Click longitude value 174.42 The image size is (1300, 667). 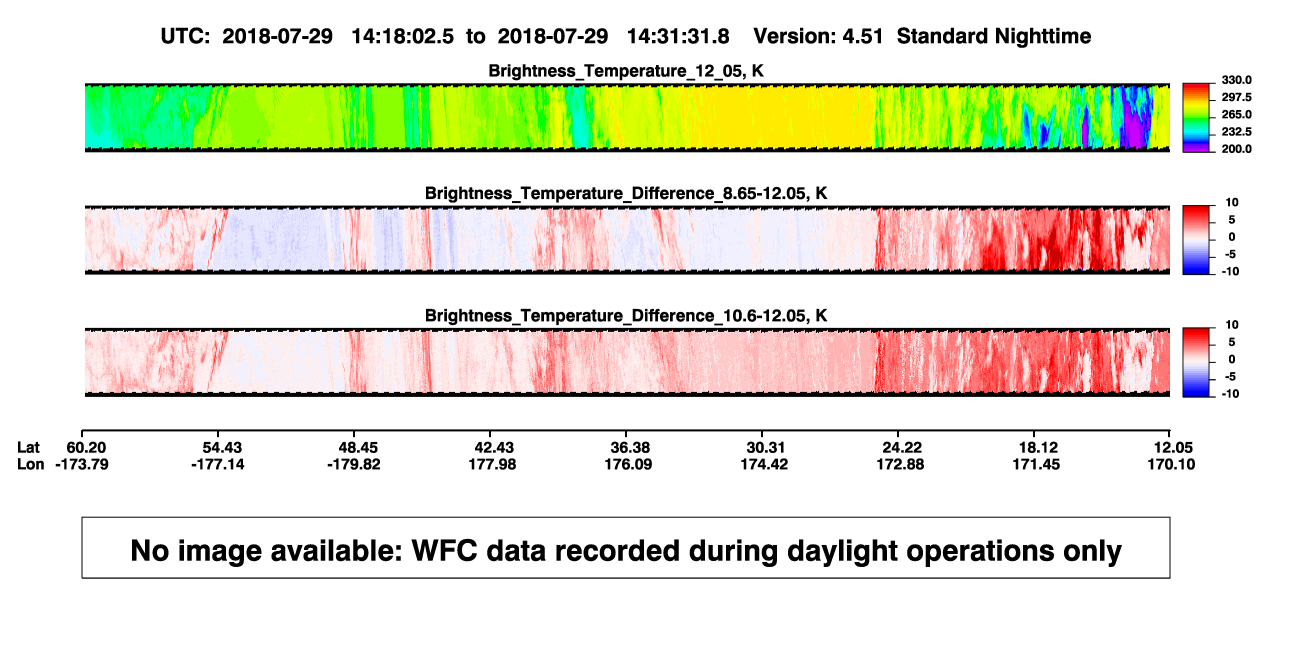click(x=763, y=464)
